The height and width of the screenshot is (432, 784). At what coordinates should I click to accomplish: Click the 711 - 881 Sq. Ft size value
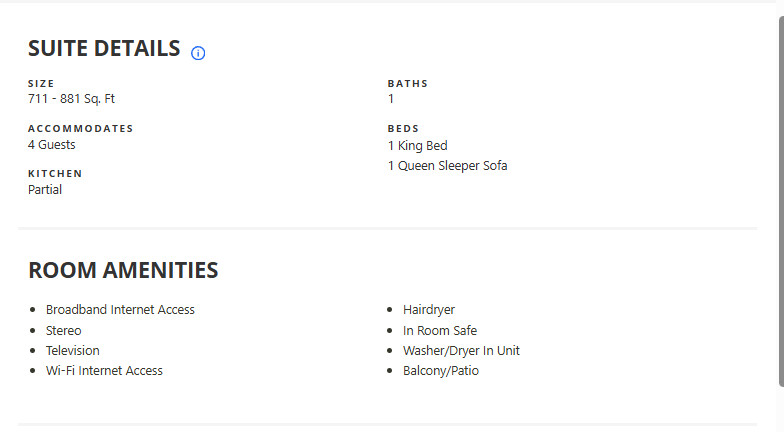pos(72,99)
